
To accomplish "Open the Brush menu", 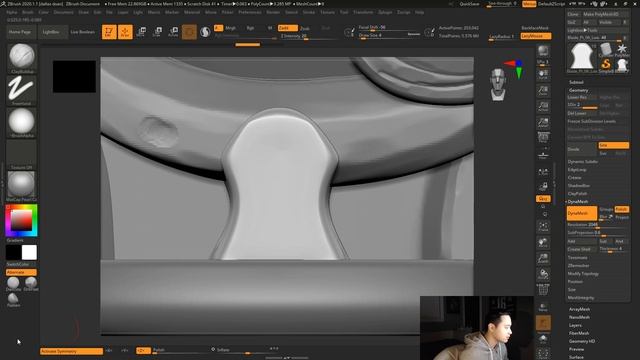I will (x=28, y=12).
